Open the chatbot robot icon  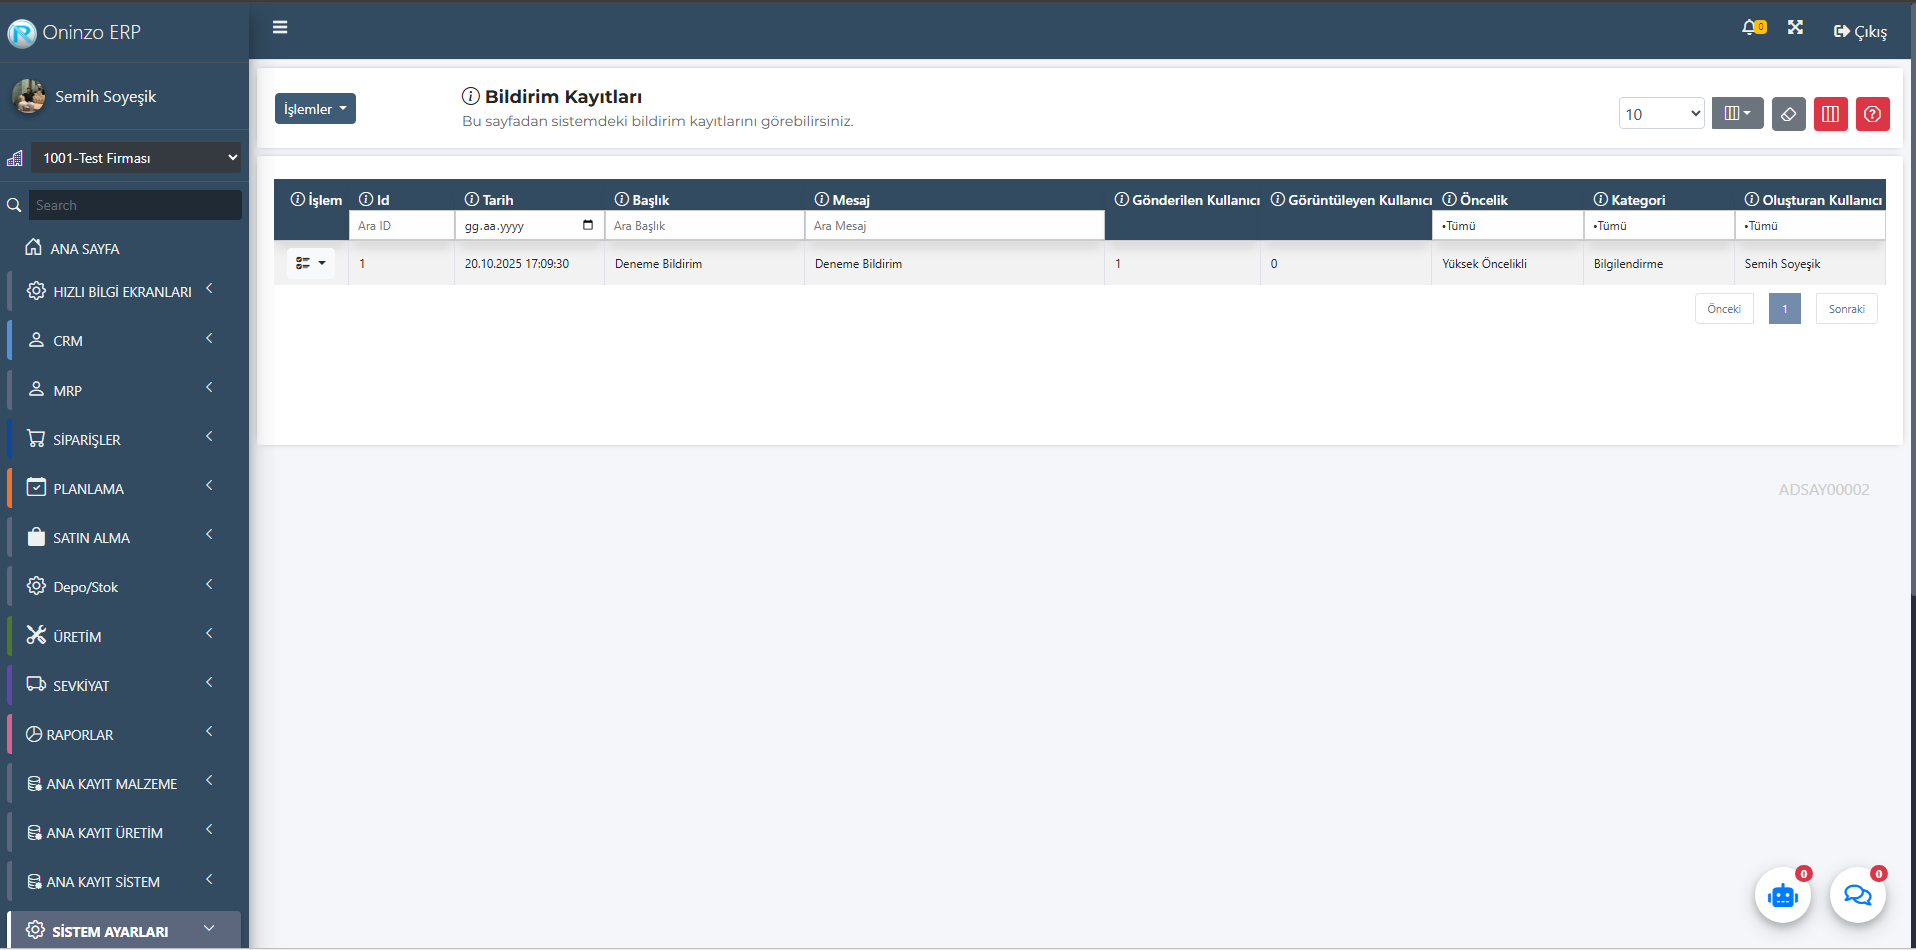1782,895
